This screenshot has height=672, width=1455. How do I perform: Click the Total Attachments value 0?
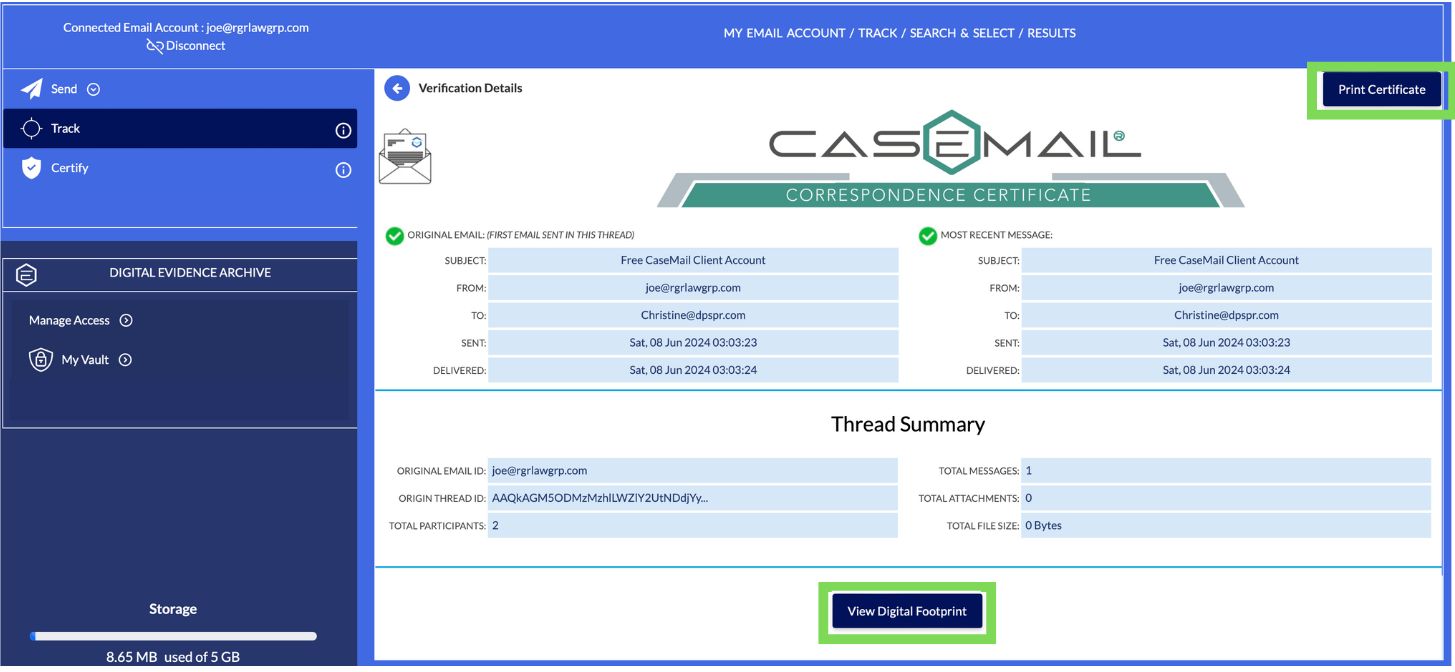(x=1226, y=498)
